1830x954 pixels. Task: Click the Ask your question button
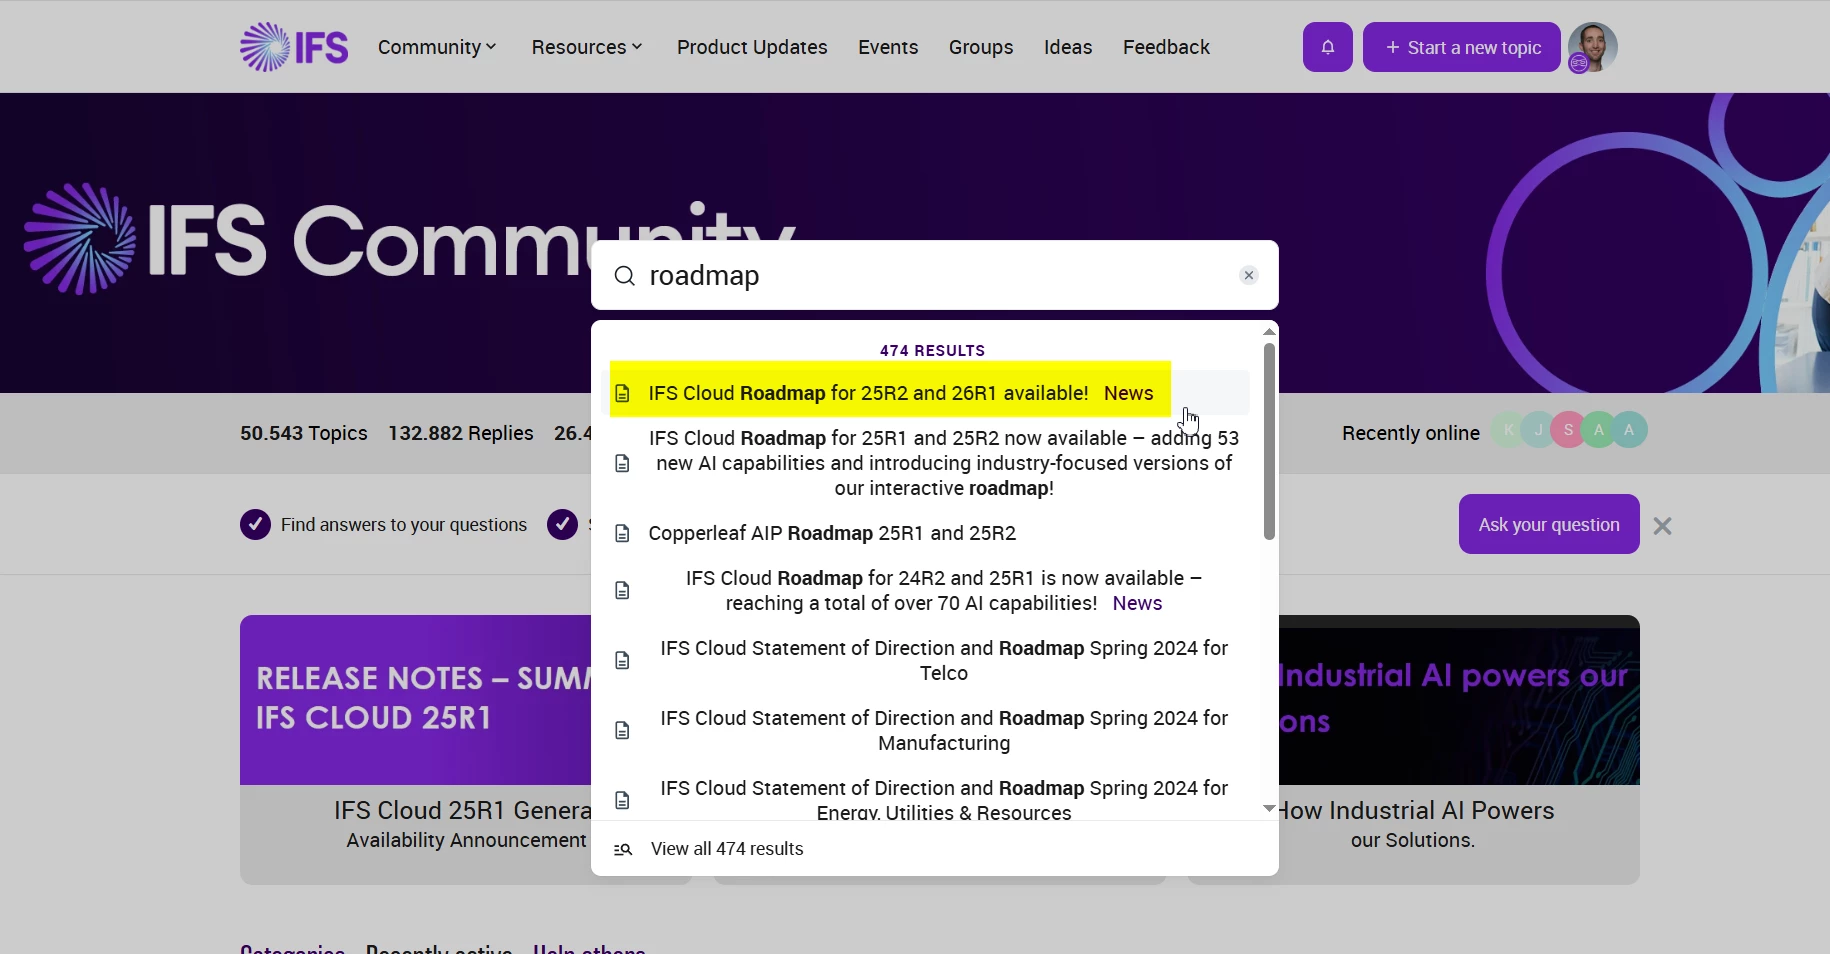pos(1549,525)
